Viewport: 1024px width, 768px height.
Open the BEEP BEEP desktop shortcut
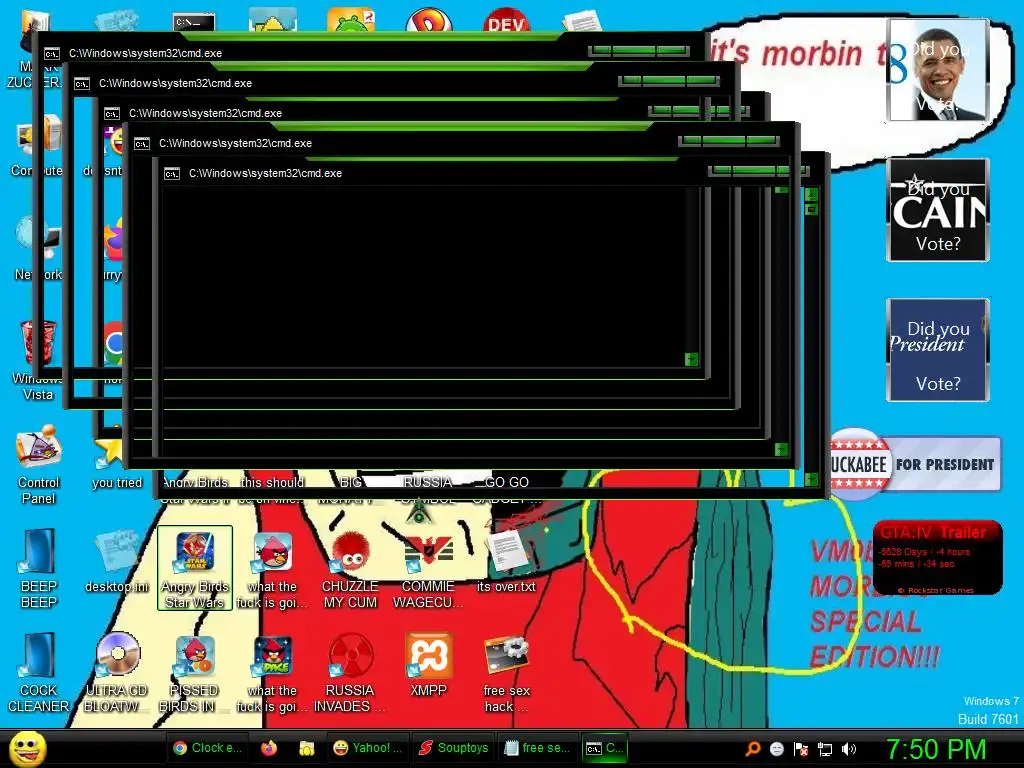click(38, 568)
